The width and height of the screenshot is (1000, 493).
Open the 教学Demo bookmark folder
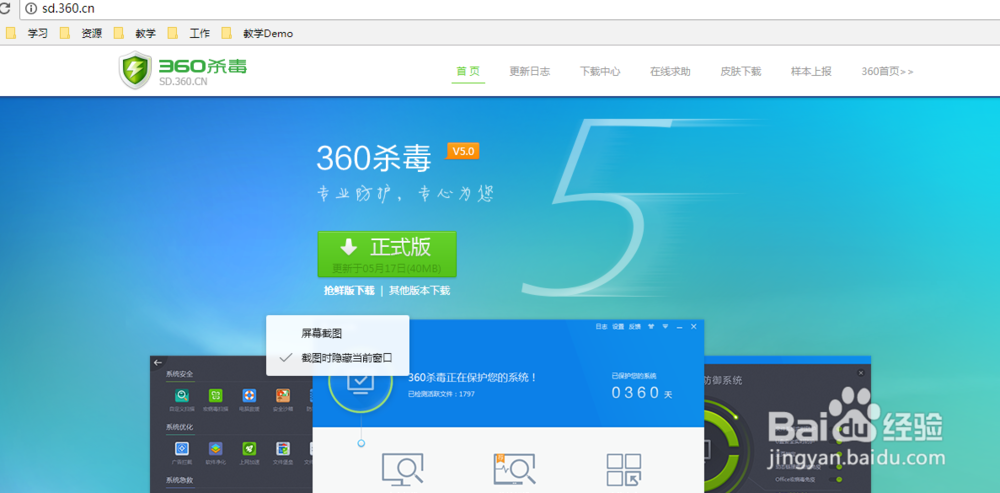pos(258,33)
